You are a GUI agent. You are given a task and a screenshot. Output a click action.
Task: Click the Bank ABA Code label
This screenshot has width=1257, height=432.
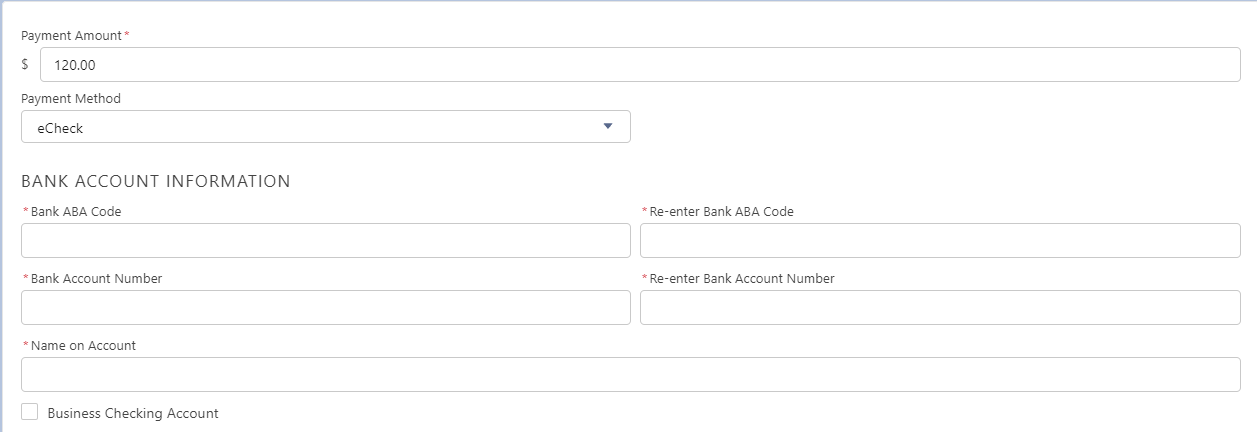point(76,212)
